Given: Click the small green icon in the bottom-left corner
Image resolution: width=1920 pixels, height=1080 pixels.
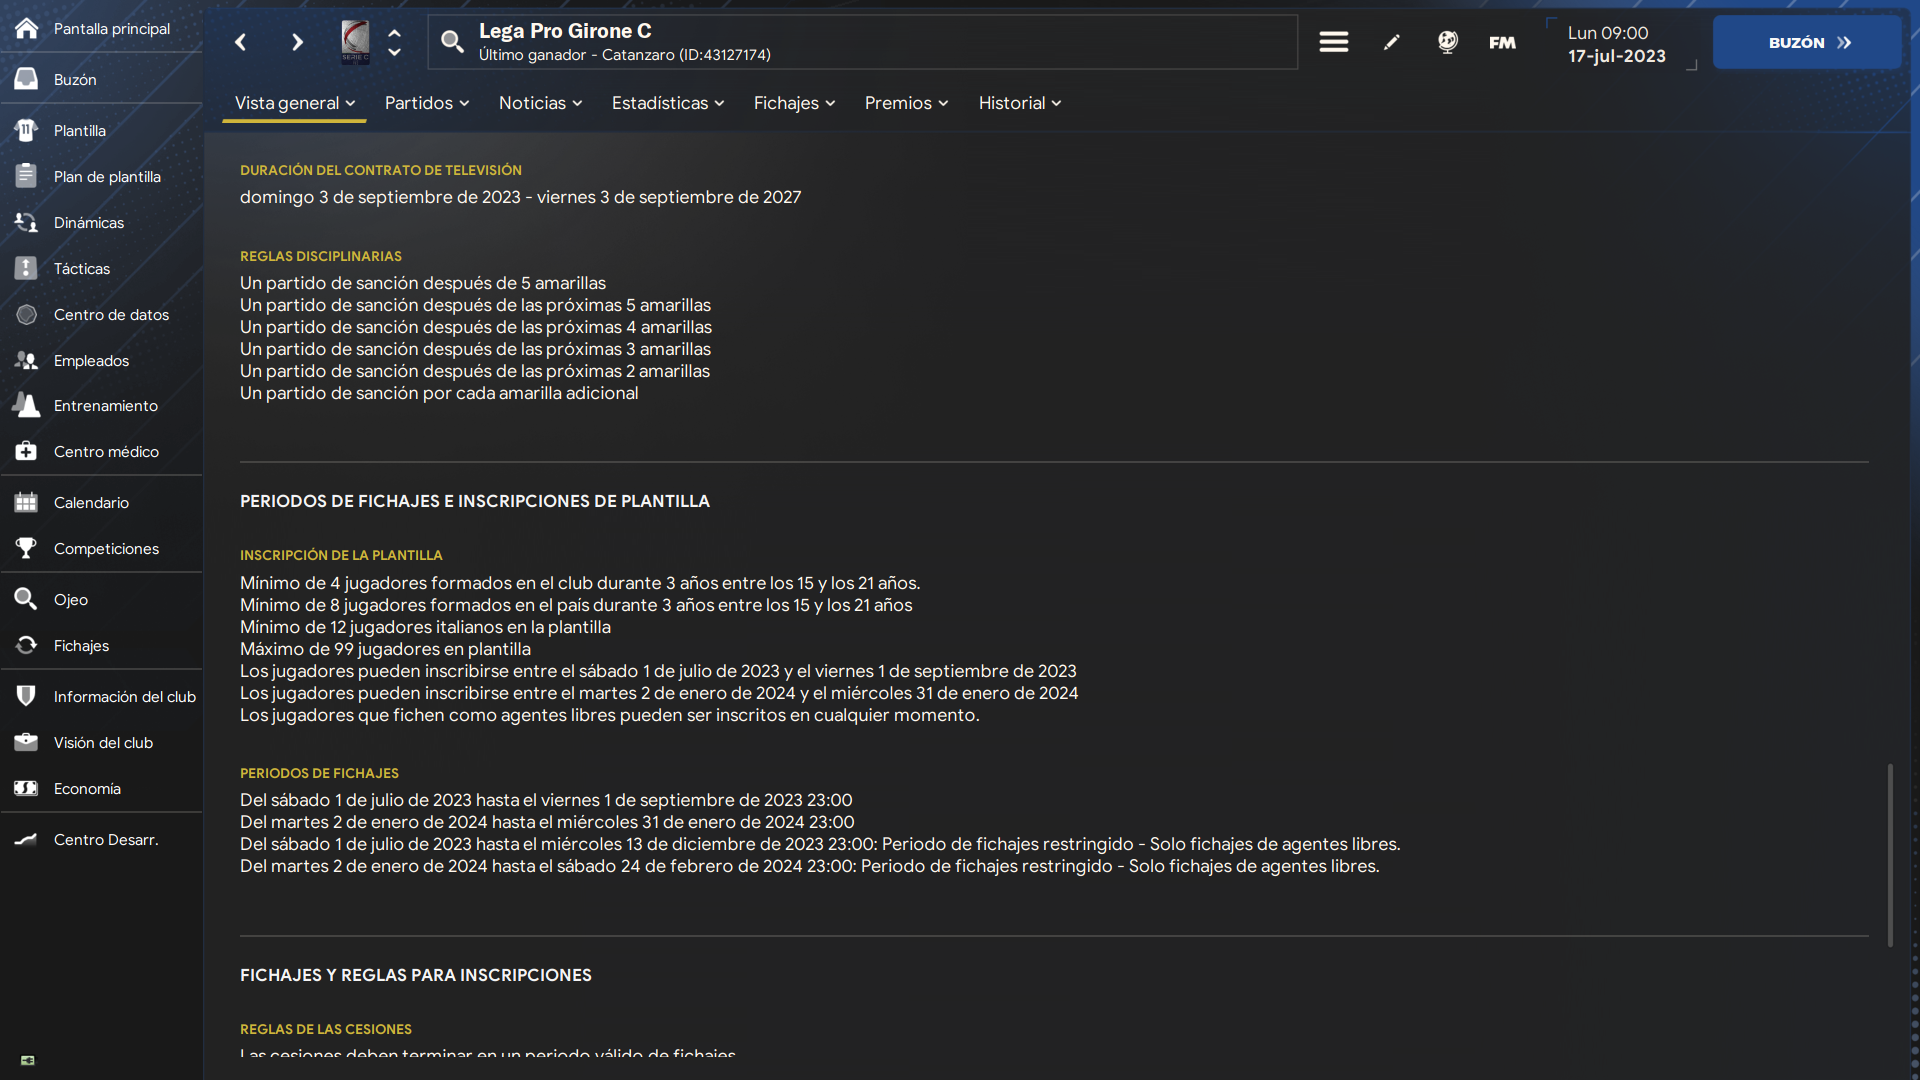Looking at the screenshot, I should 28,1060.
